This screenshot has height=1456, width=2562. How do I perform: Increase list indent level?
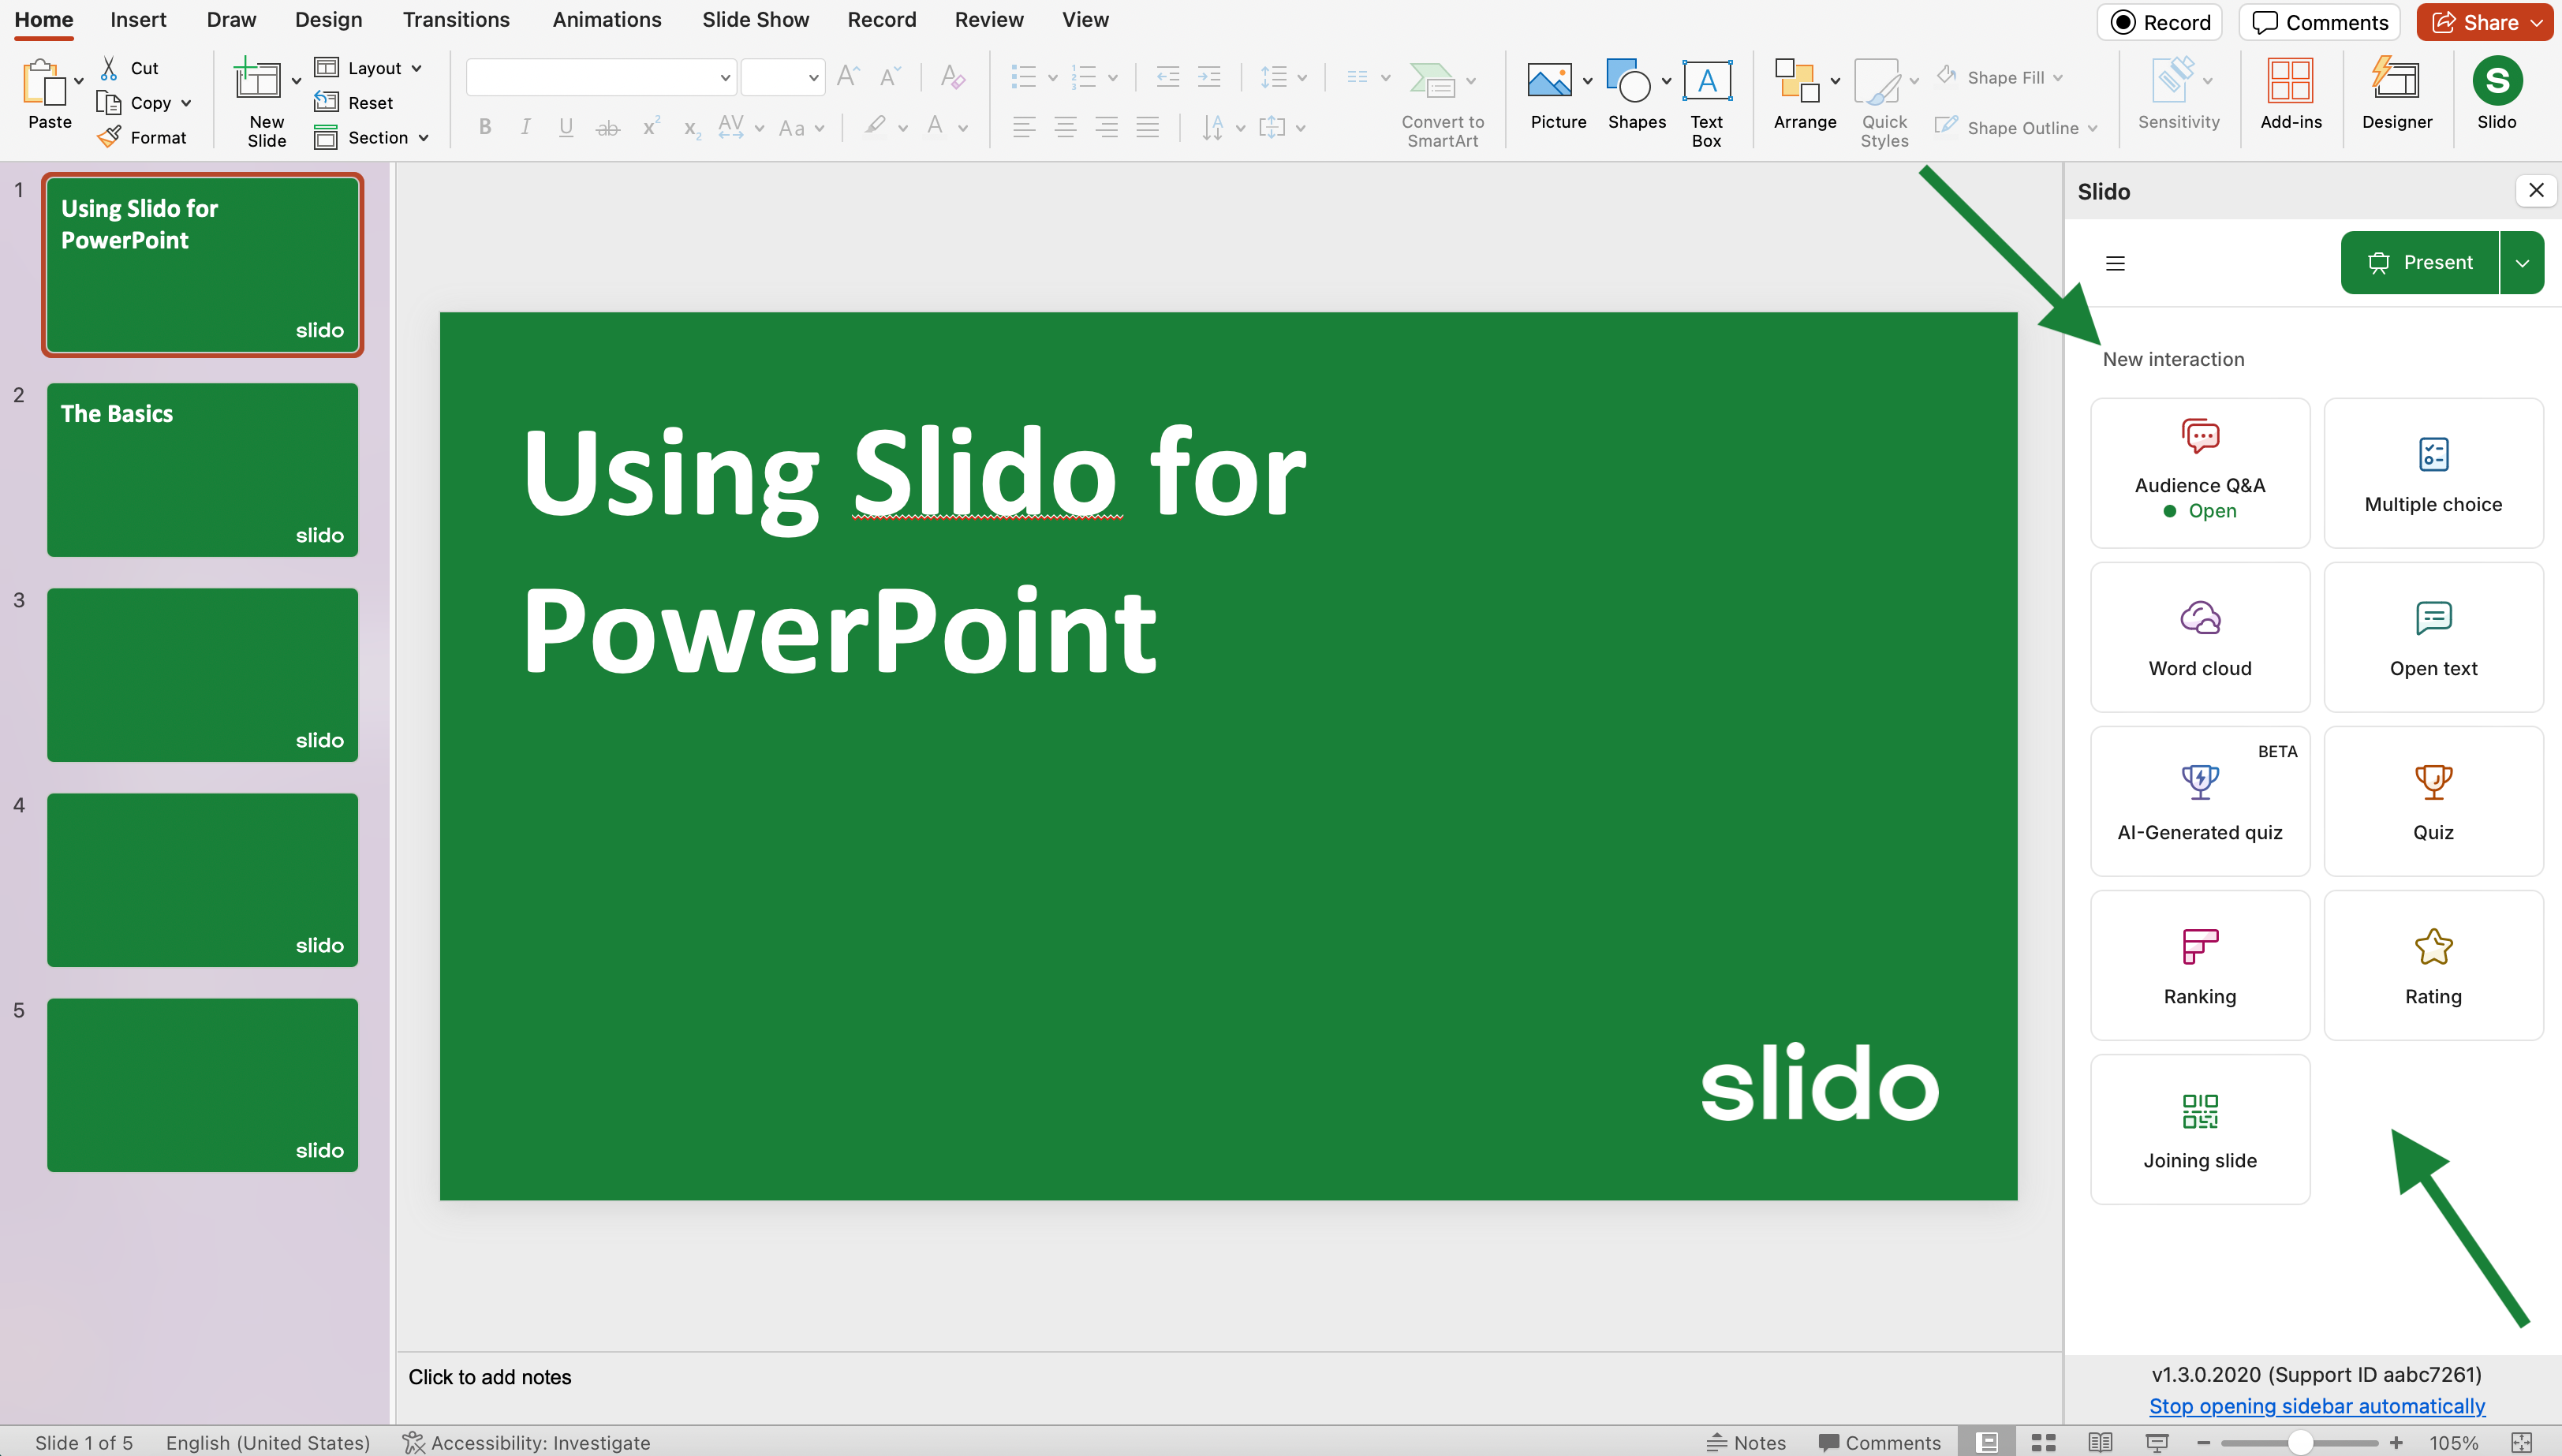click(x=1209, y=77)
